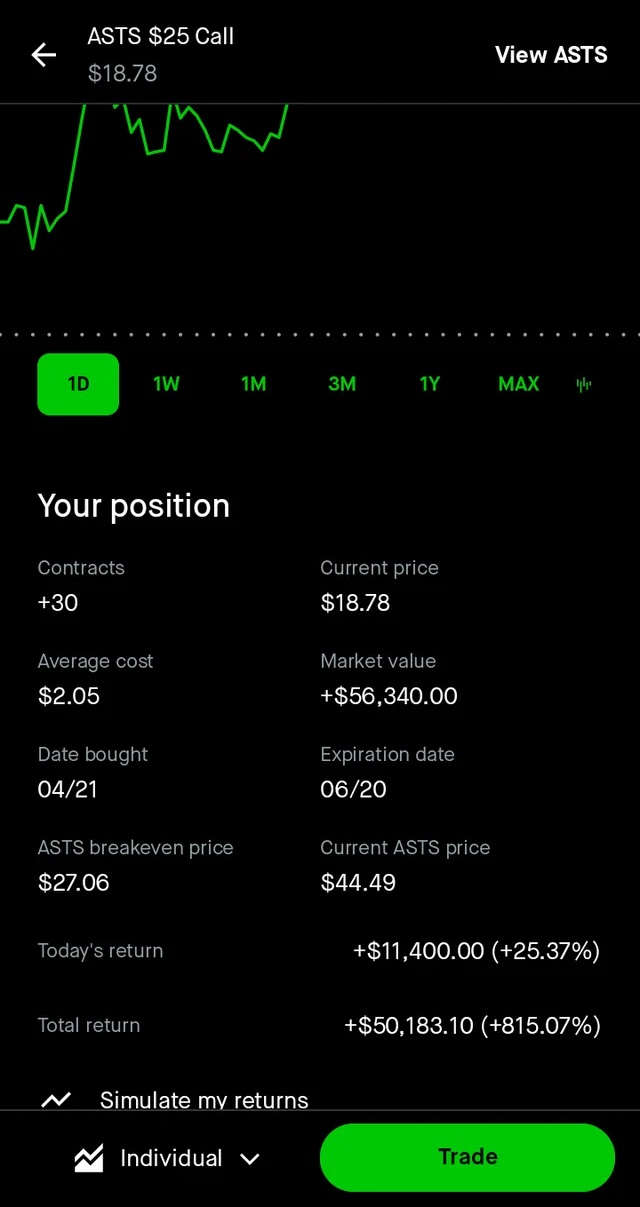The width and height of the screenshot is (640, 1207).
Task: Select the 3M chart range
Action: pos(342,384)
